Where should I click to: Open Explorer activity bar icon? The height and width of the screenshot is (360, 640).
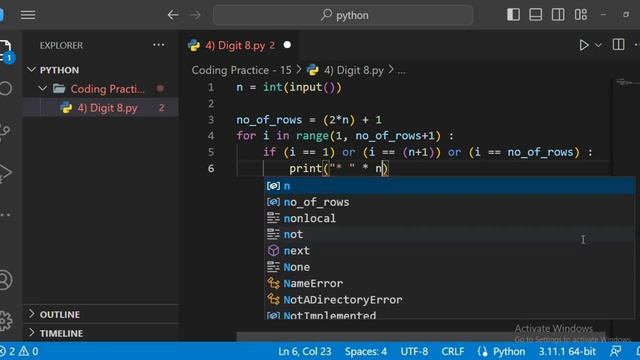pyautogui.click(x=6, y=51)
